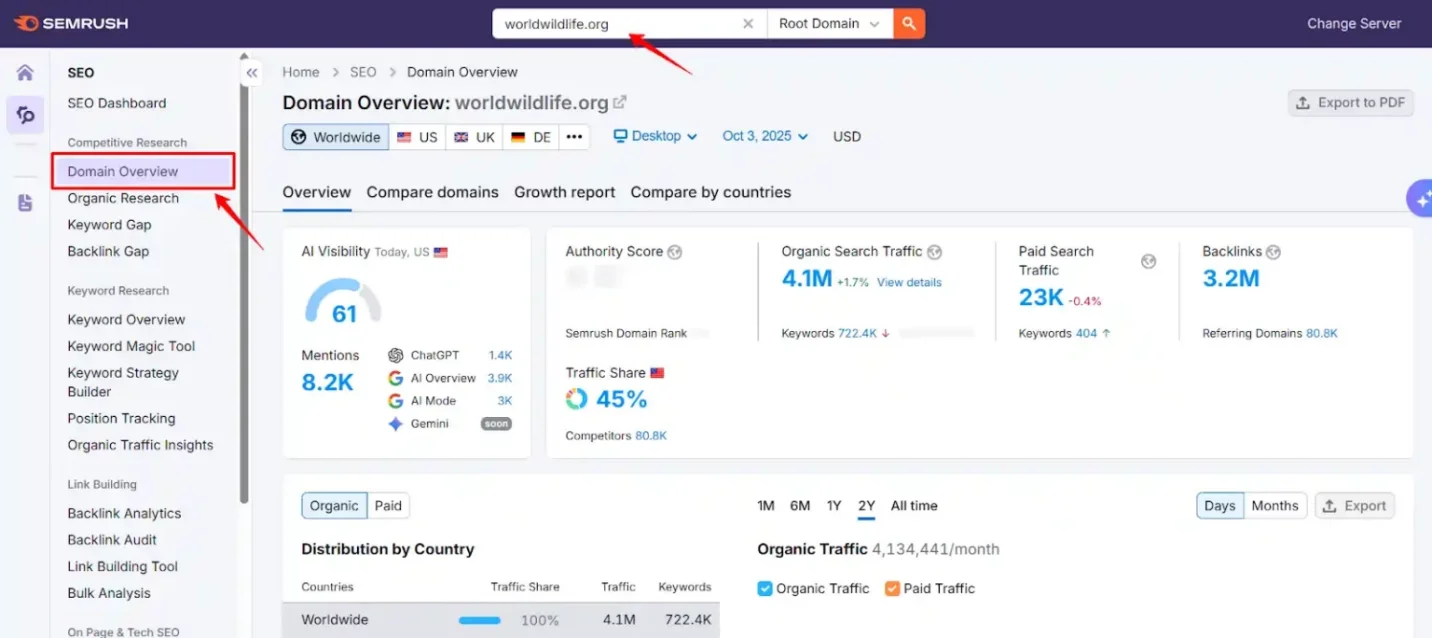The image size is (1432, 638).
Task: Open the Root Domain dropdown
Action: point(830,24)
